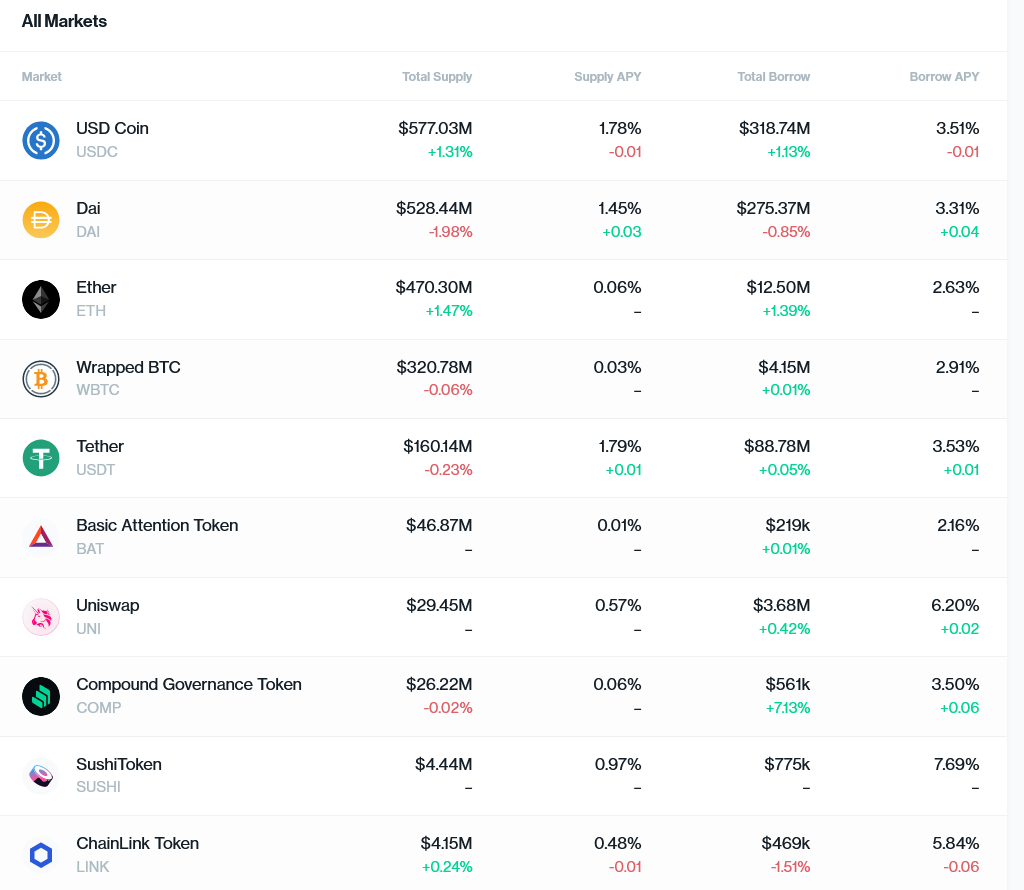Screen dimensions: 1024x890
Task: Open the Basic Attention Token market
Action: [x=504, y=537]
